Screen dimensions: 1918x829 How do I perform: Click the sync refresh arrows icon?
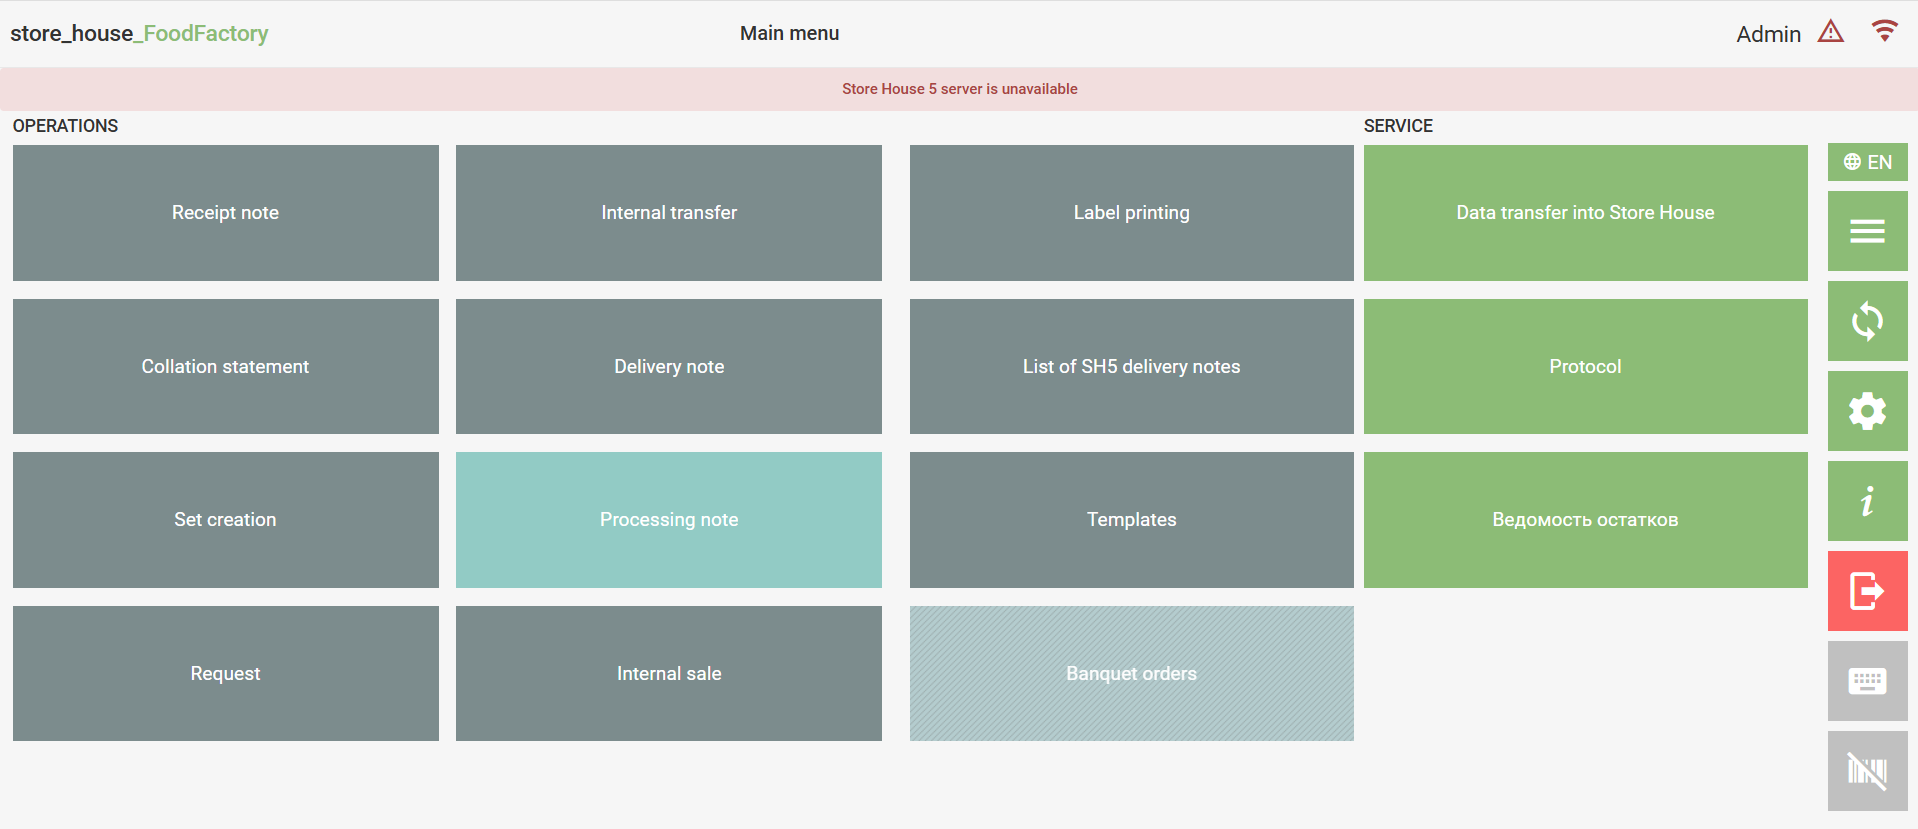point(1867,321)
